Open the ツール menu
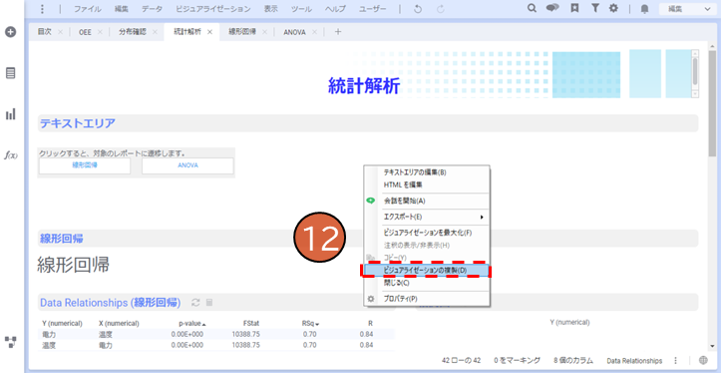Viewport: 721px width, 373px height. coord(301,9)
